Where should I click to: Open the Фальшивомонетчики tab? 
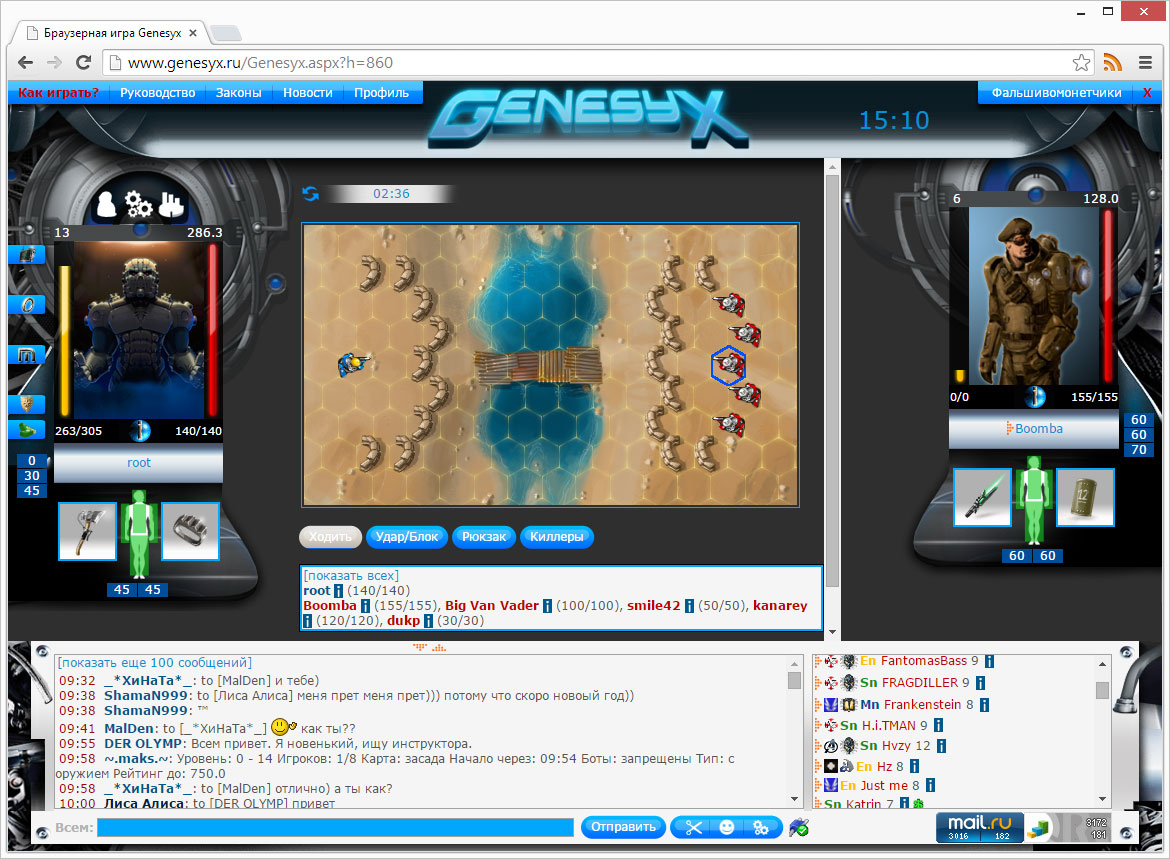coord(1056,93)
